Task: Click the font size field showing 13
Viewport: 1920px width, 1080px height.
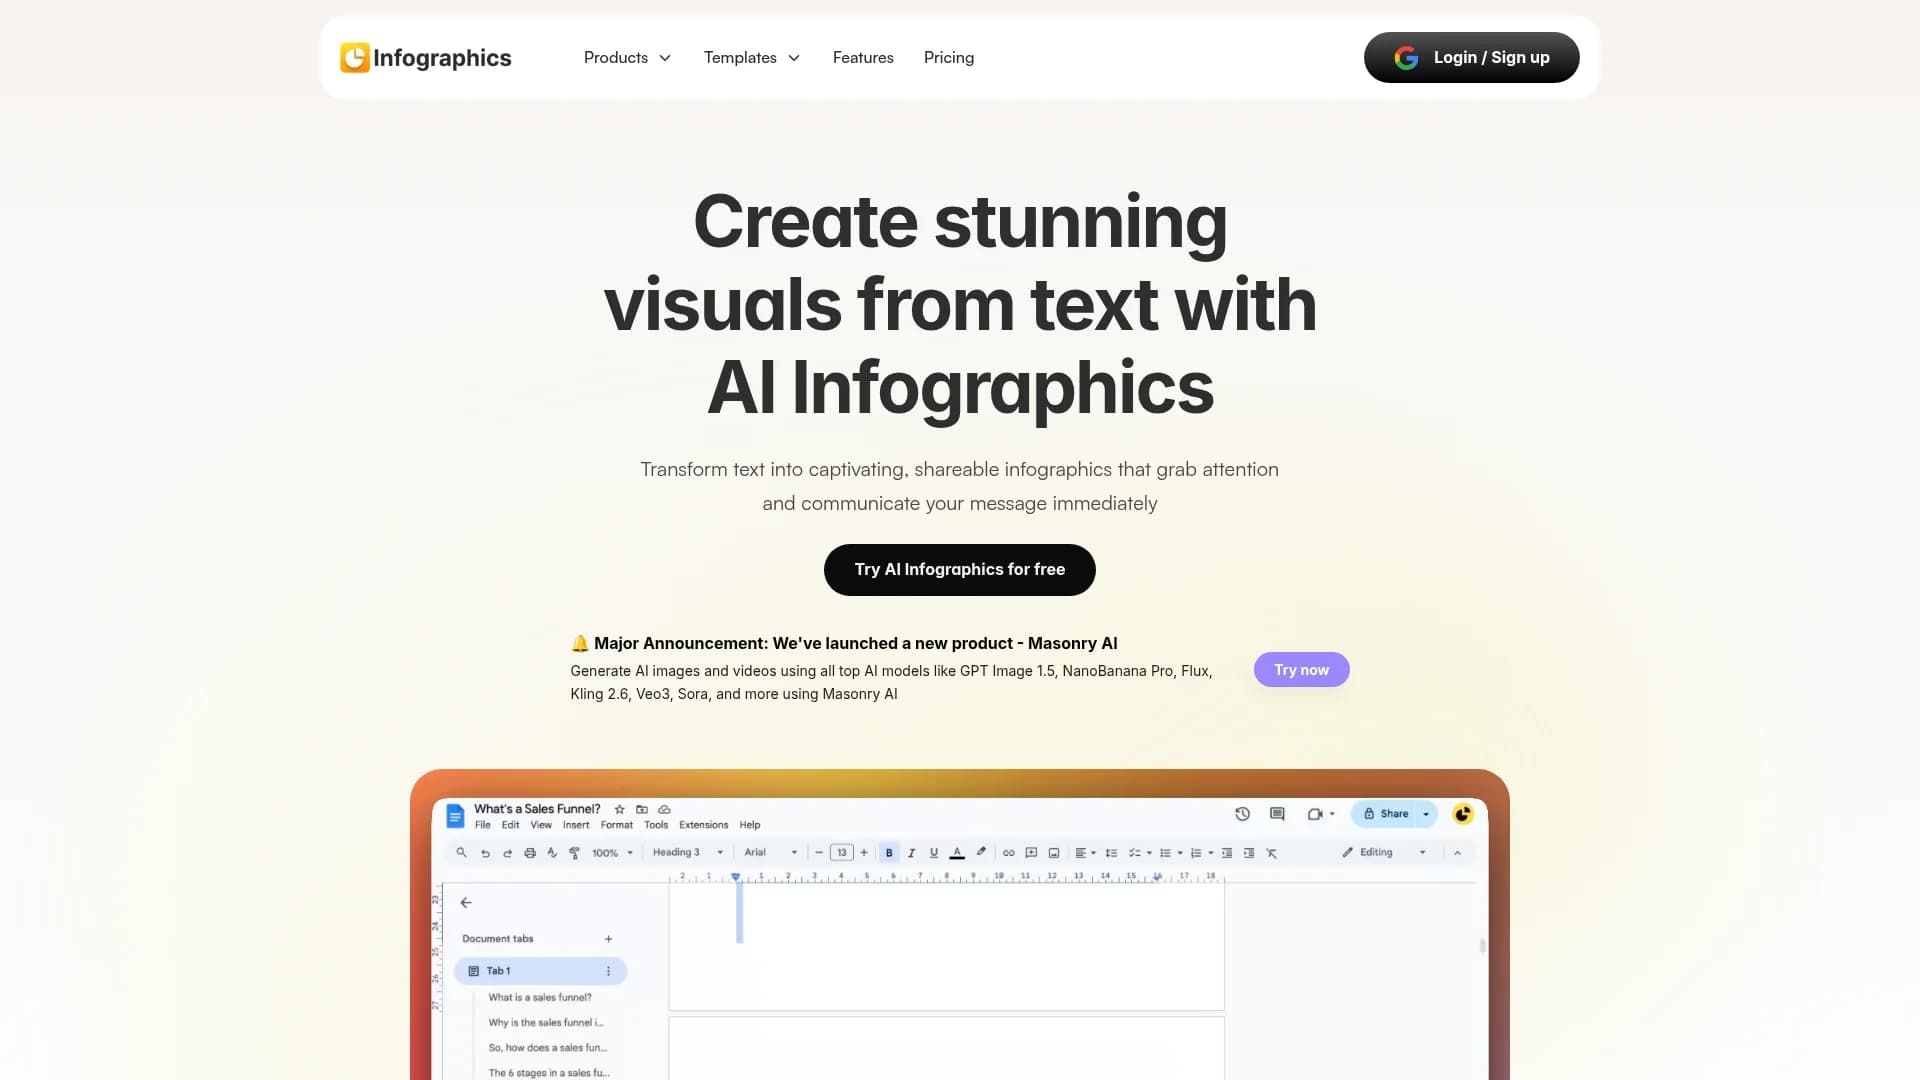Action: click(842, 853)
